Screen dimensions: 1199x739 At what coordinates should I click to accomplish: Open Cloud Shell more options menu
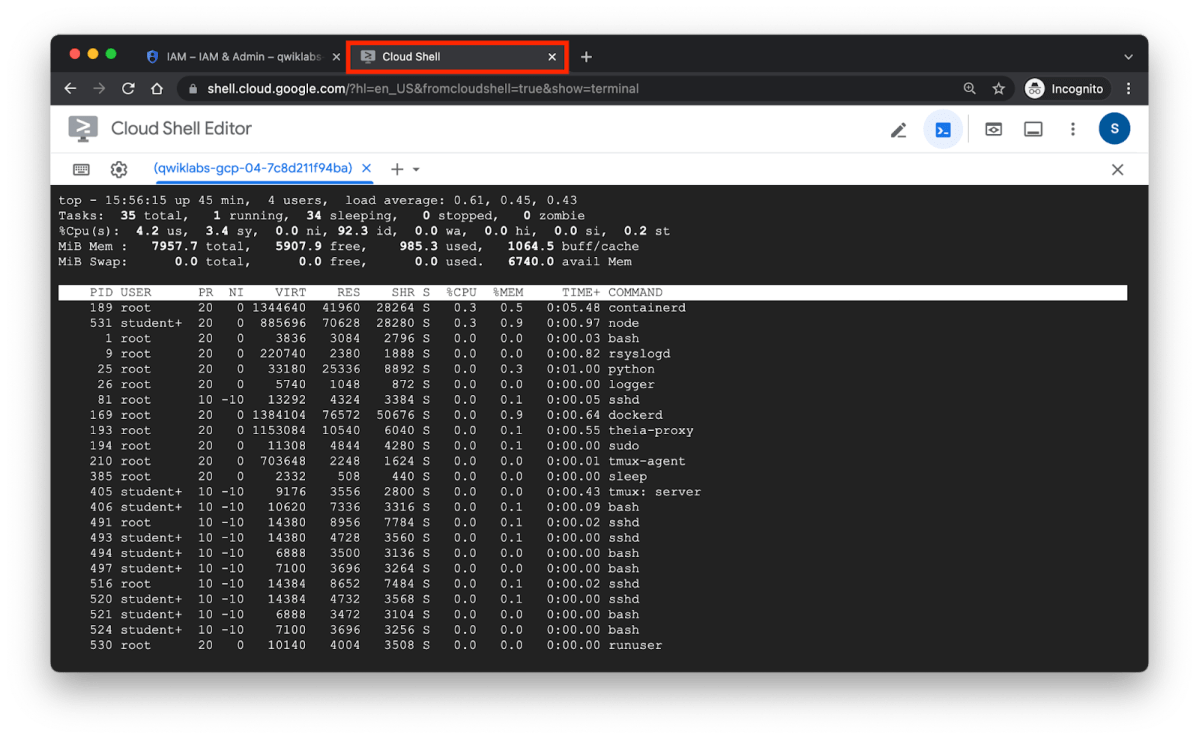(x=1073, y=129)
